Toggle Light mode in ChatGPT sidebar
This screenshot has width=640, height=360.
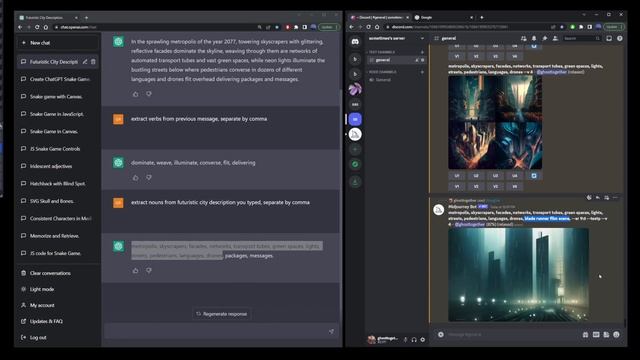pos(58,289)
